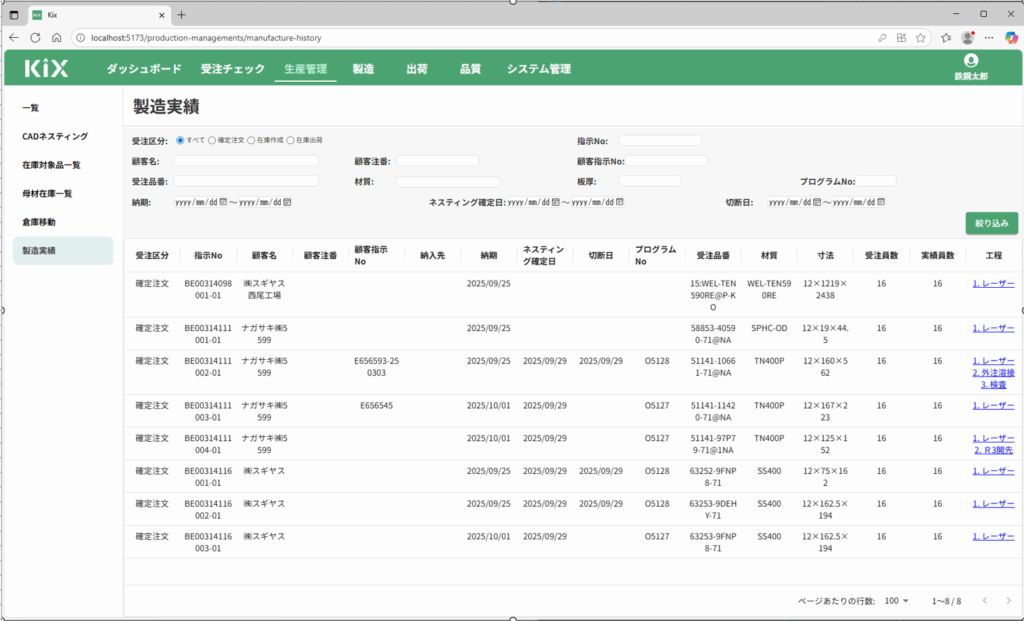1024x621 pixels.
Task: Select the 在庫作成 radio button
Action: coord(251,140)
